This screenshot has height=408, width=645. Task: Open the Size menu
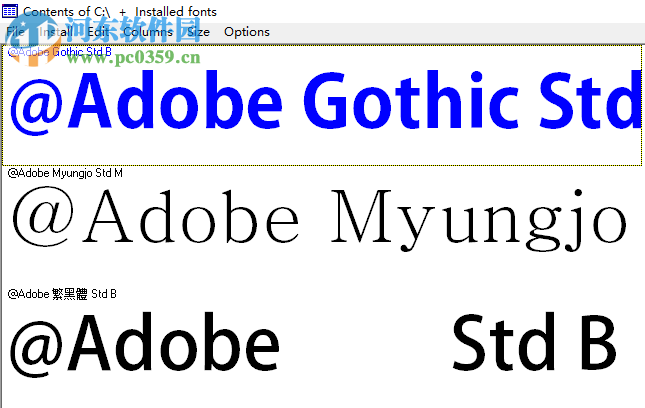(199, 32)
